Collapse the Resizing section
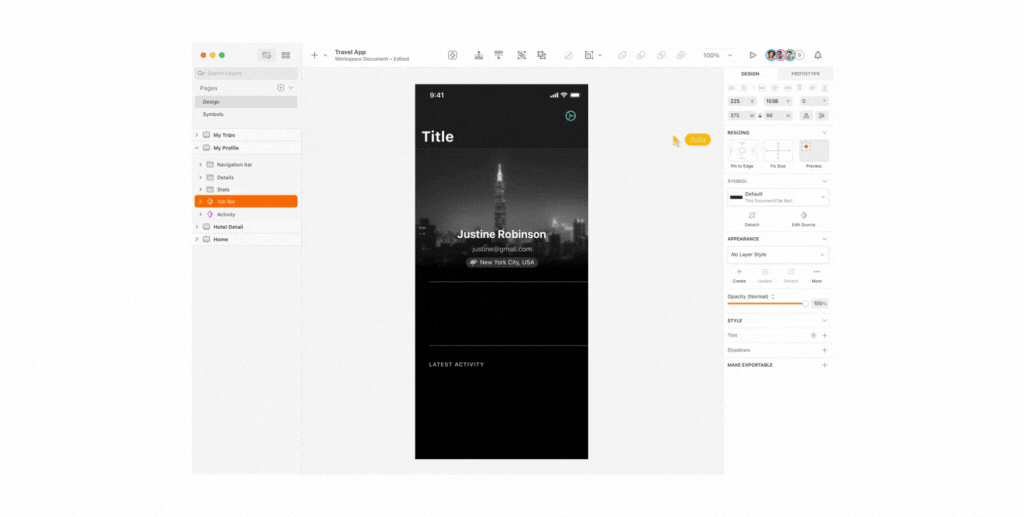The width and height of the screenshot is (1024, 517). pyautogui.click(x=824, y=133)
